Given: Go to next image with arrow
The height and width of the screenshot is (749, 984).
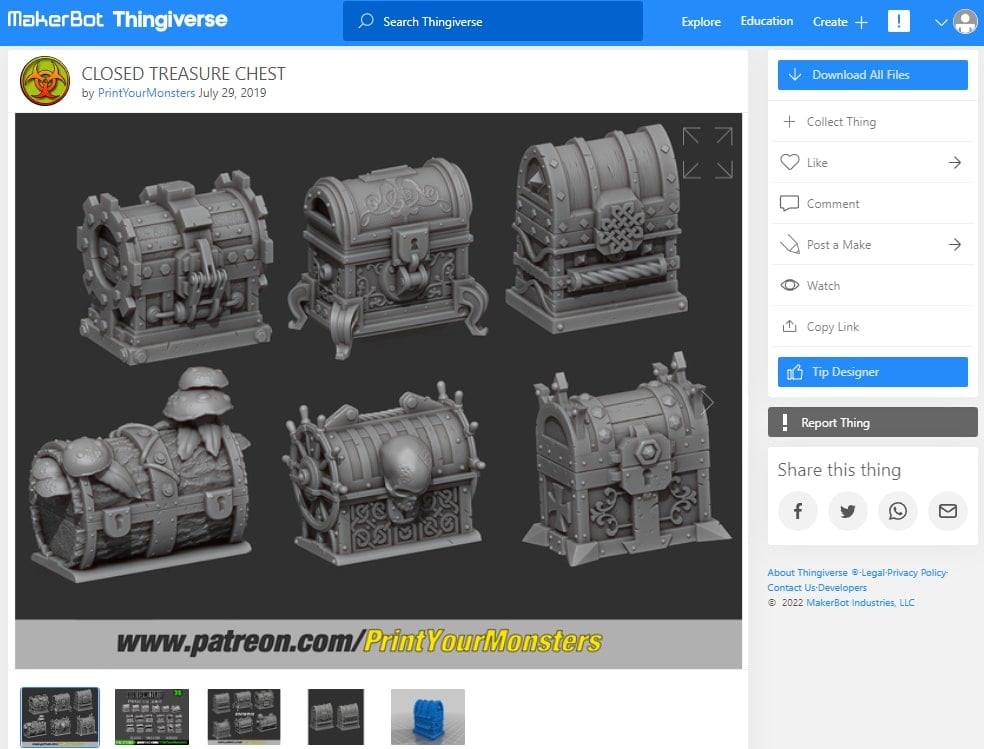Looking at the screenshot, I should tap(709, 402).
